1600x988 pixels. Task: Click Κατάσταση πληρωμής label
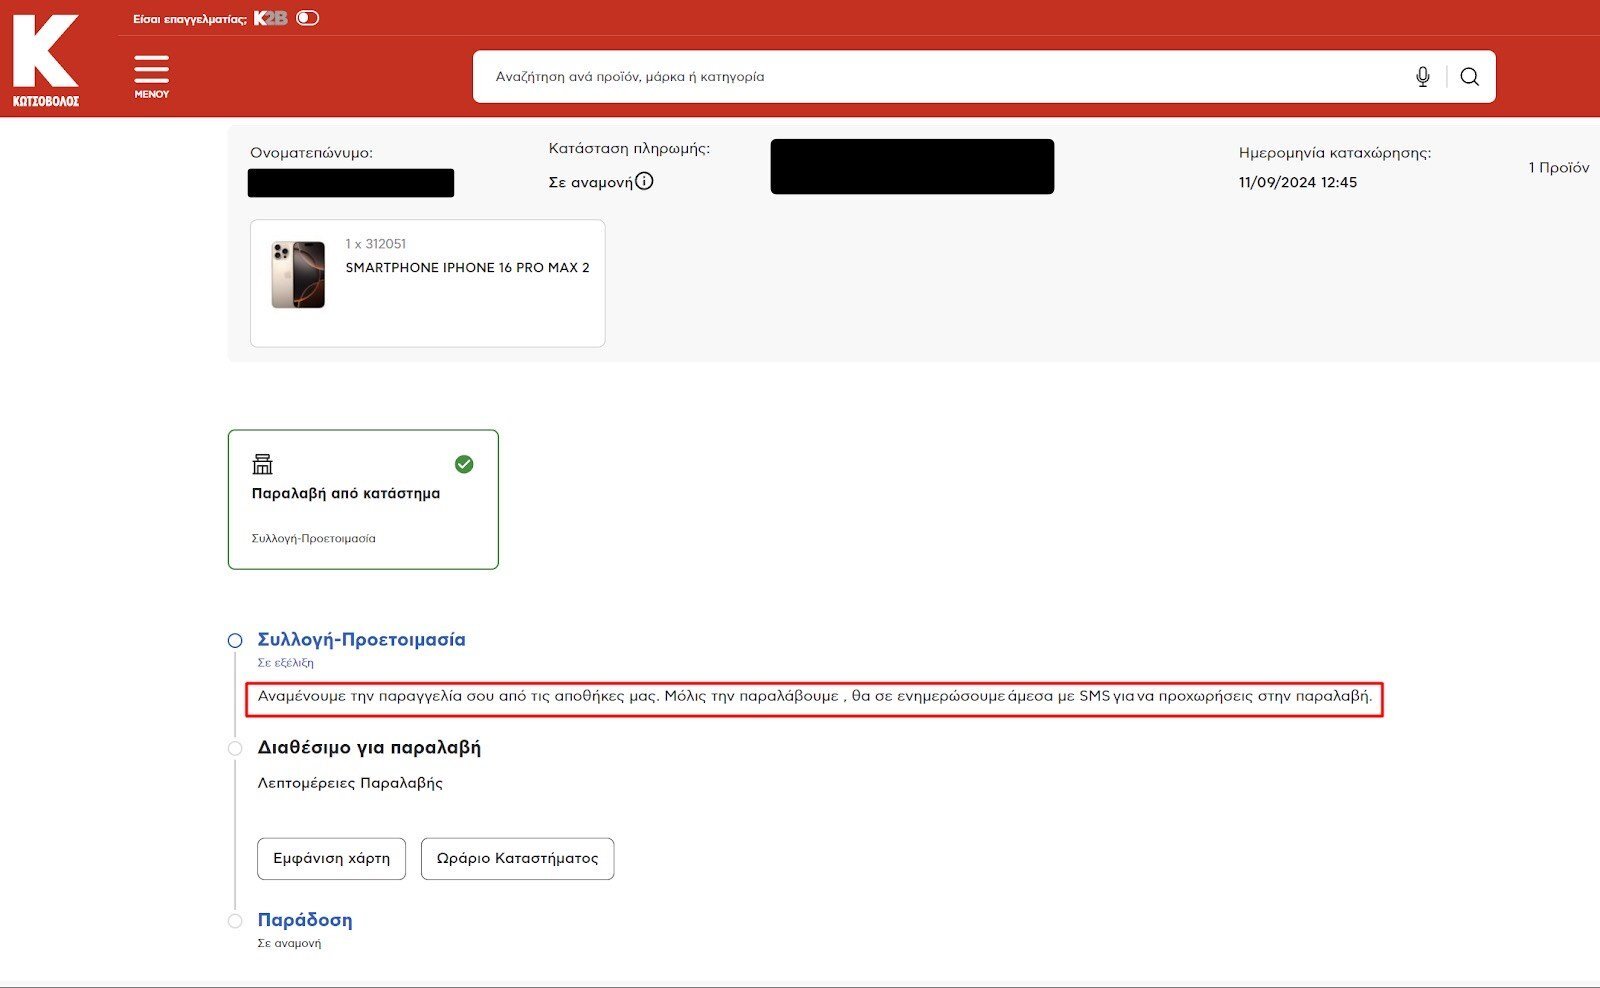point(629,148)
